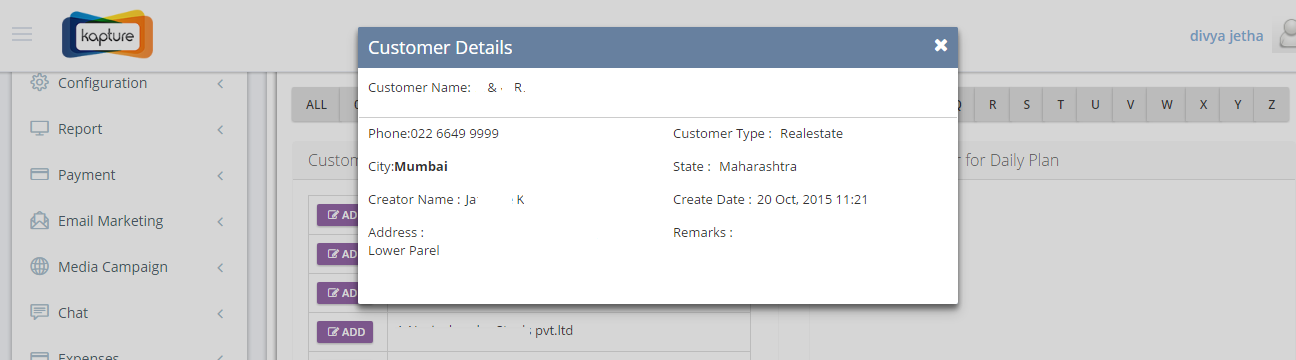This screenshot has width=1296, height=360.
Task: Click the ADD button beside pvt.ltd
Action: 345,331
